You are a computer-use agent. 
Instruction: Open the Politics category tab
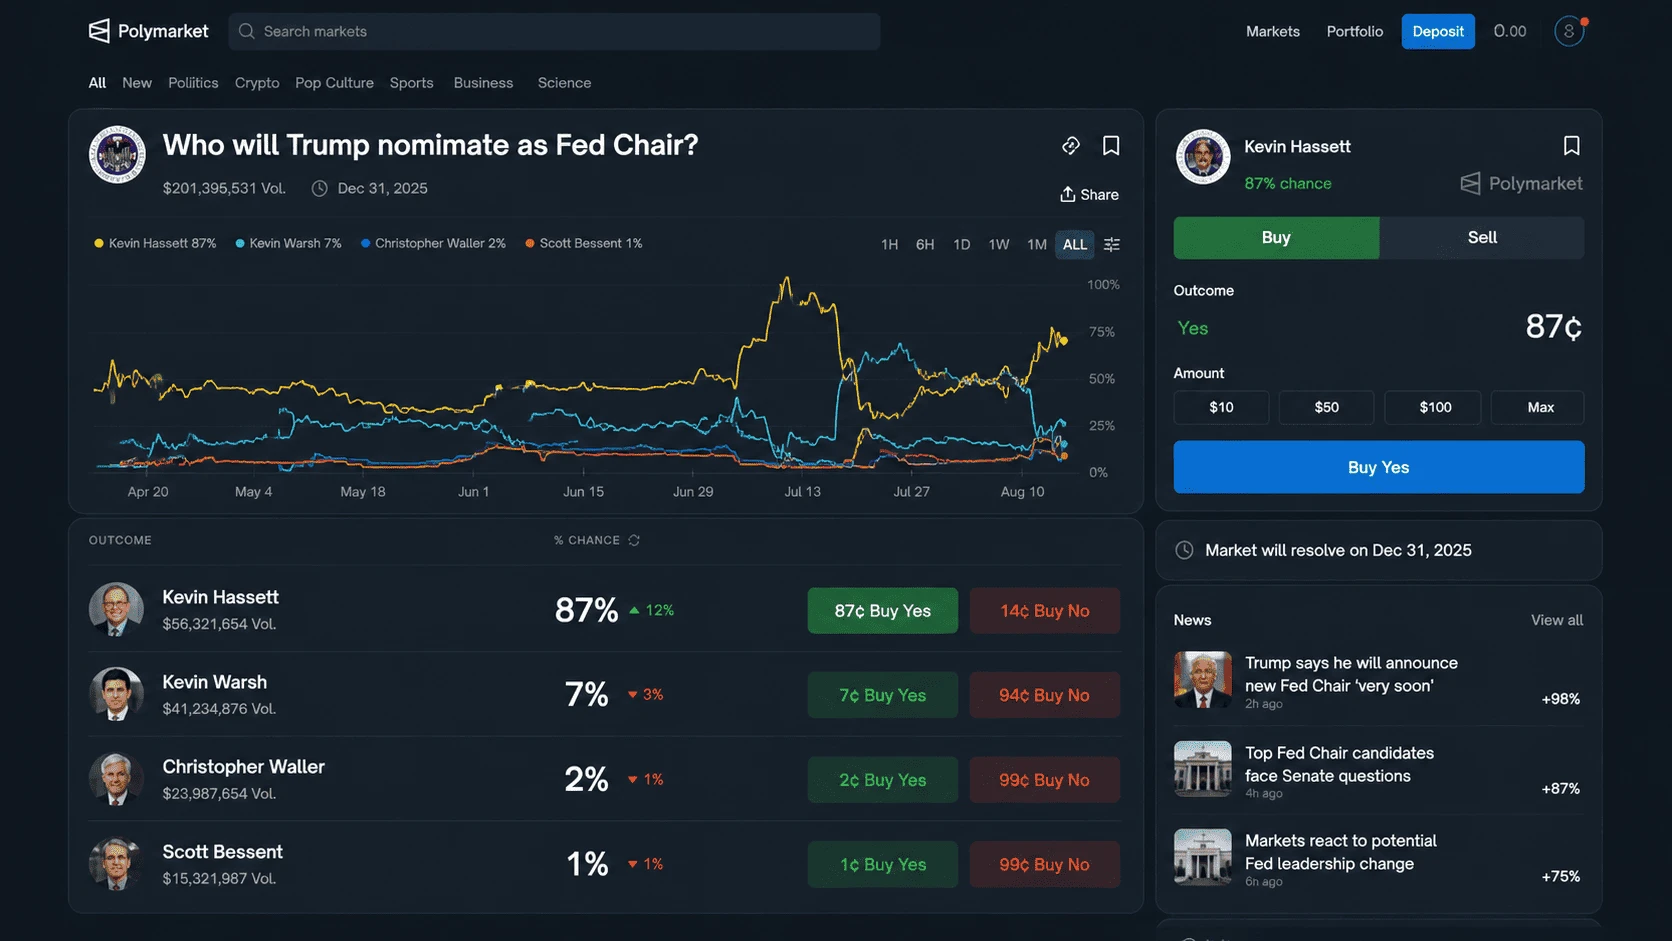point(193,83)
